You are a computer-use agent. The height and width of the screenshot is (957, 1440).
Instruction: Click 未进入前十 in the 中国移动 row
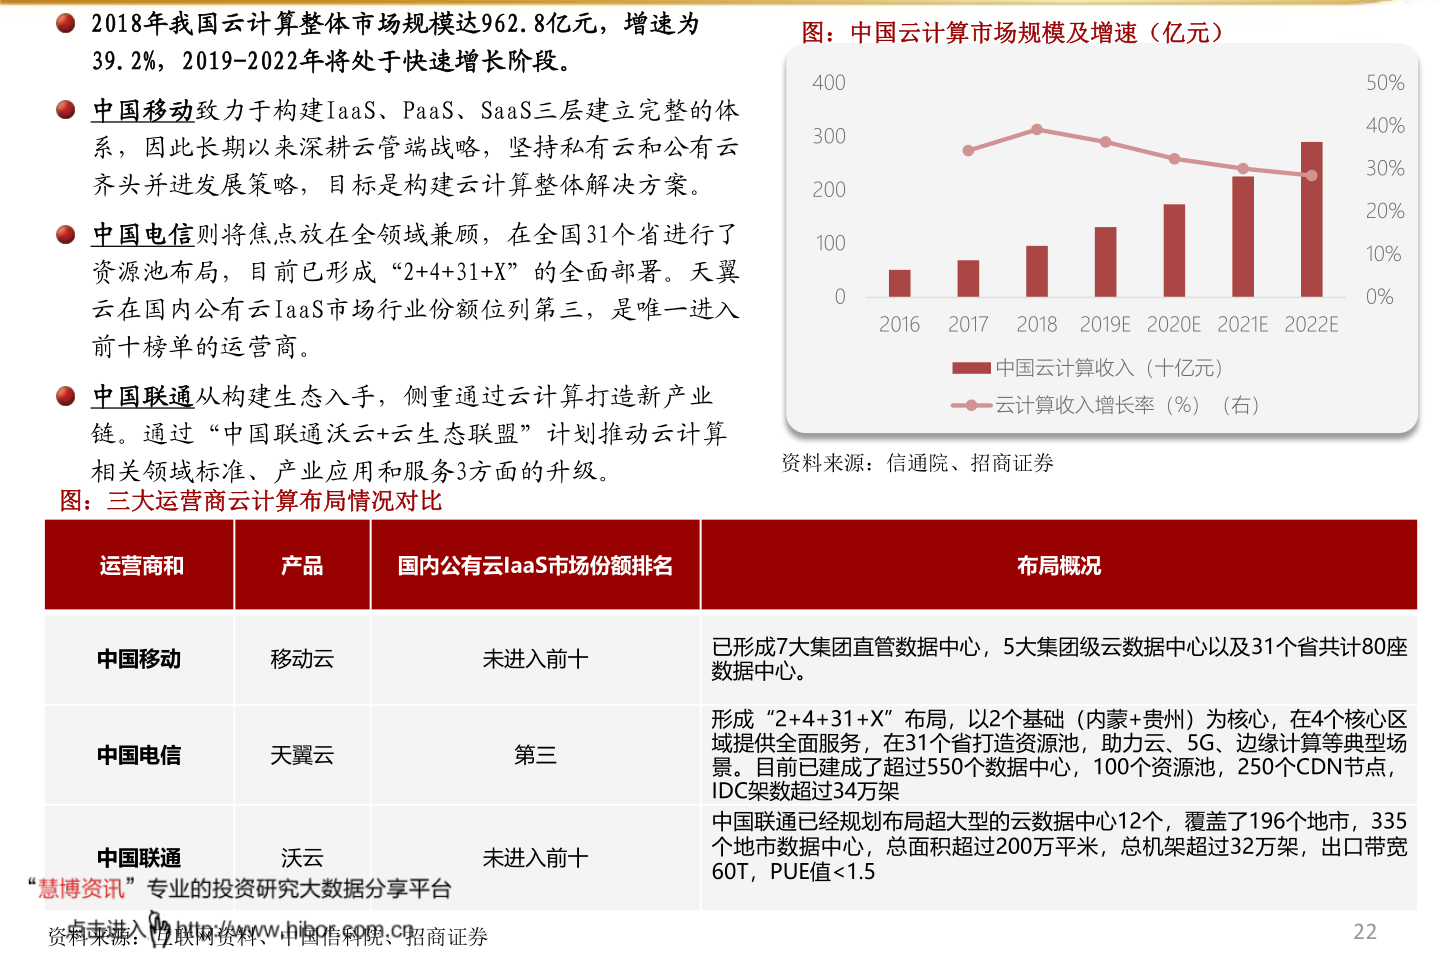coord(535,659)
